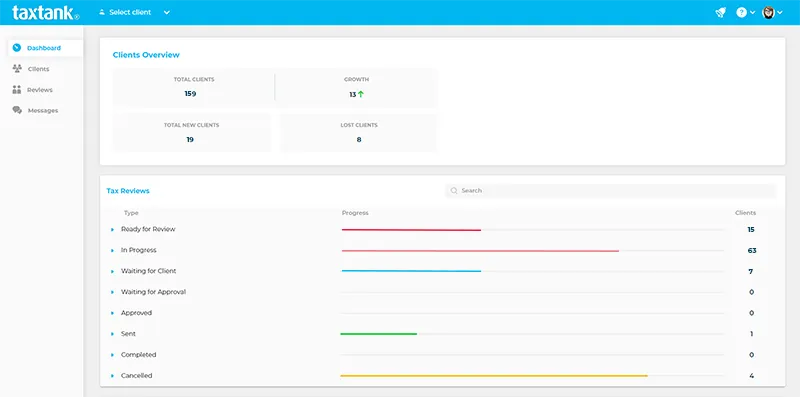Screen dimensions: 800x397
Task: Click the Total Clients value 159
Action: point(190,94)
